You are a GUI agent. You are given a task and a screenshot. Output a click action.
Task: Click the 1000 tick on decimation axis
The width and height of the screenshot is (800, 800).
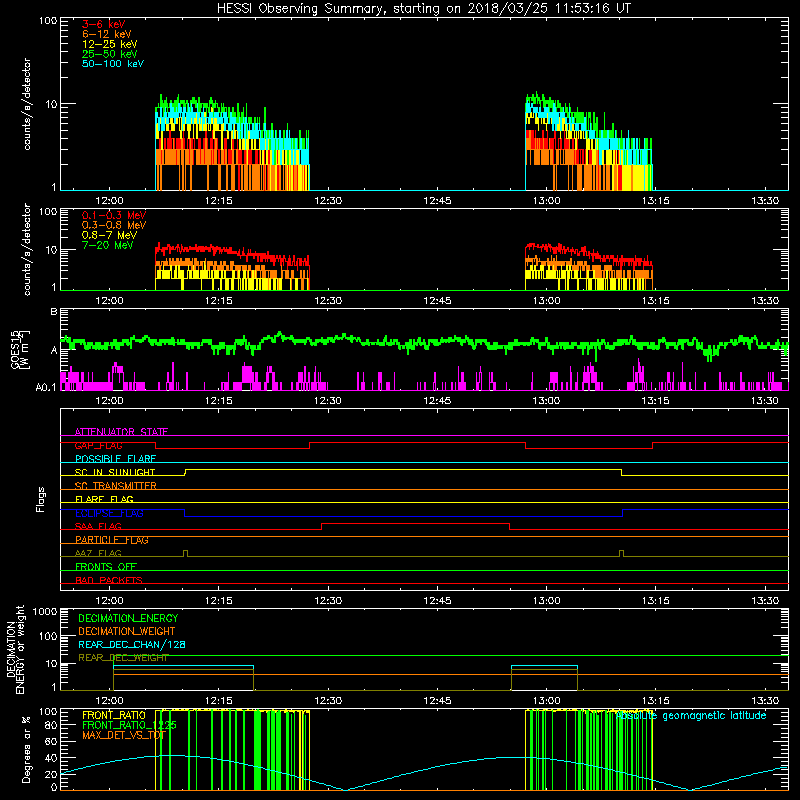(x=45, y=611)
